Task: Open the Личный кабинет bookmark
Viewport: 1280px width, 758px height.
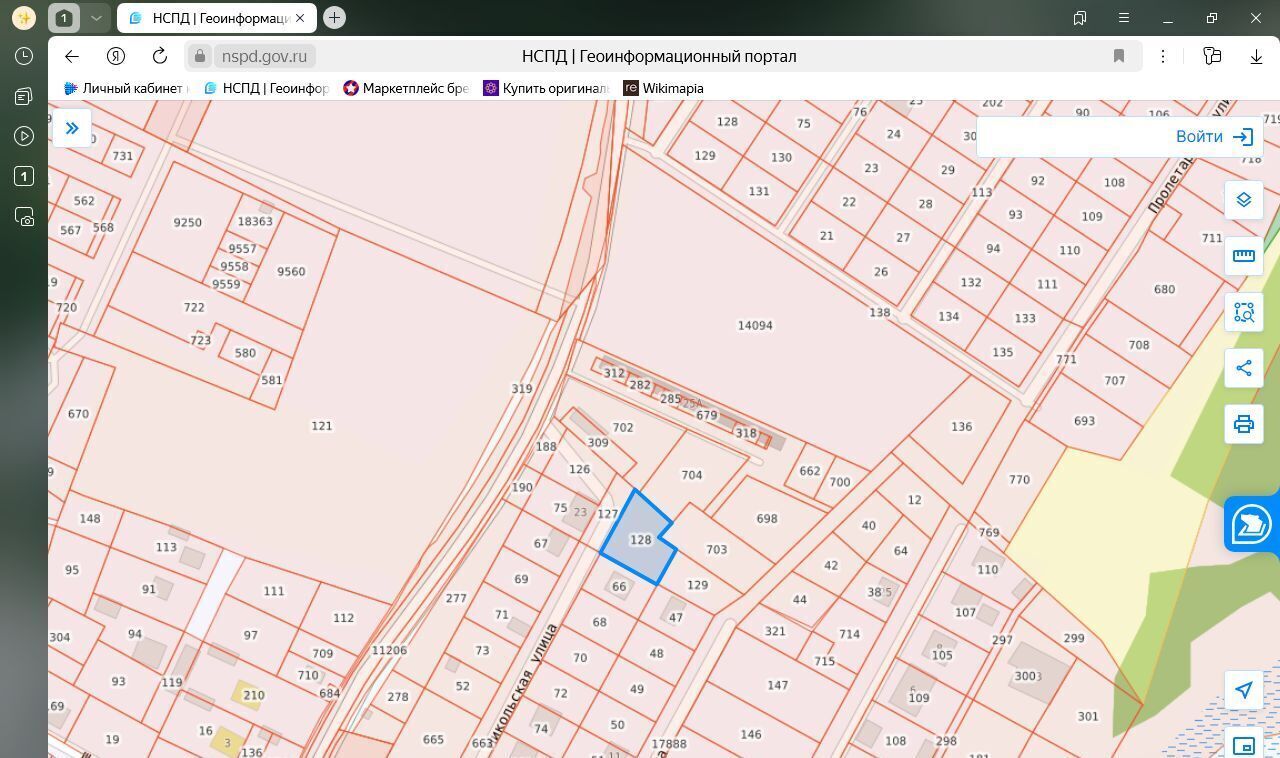Action: click(x=126, y=88)
